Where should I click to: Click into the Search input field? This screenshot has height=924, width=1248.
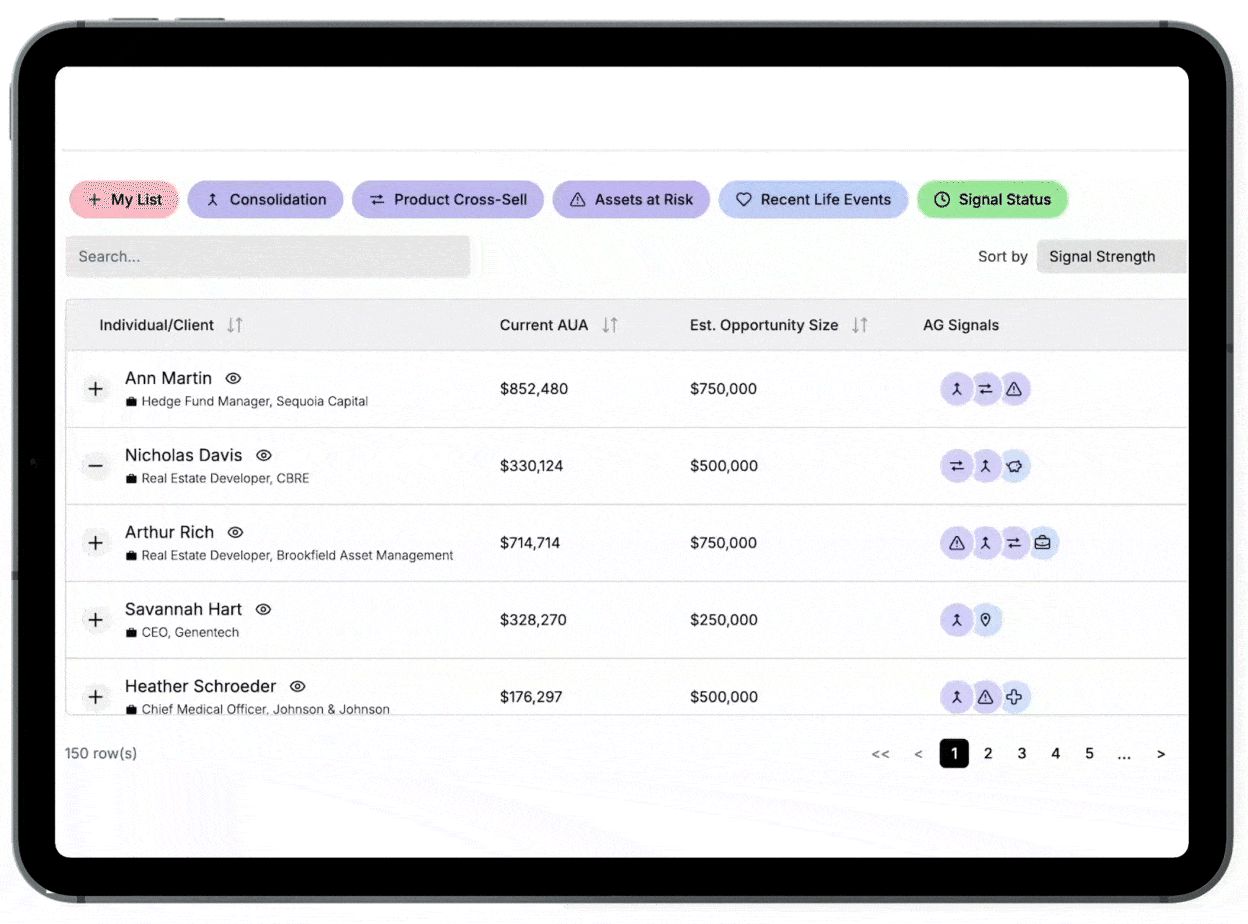pyautogui.click(x=268, y=257)
